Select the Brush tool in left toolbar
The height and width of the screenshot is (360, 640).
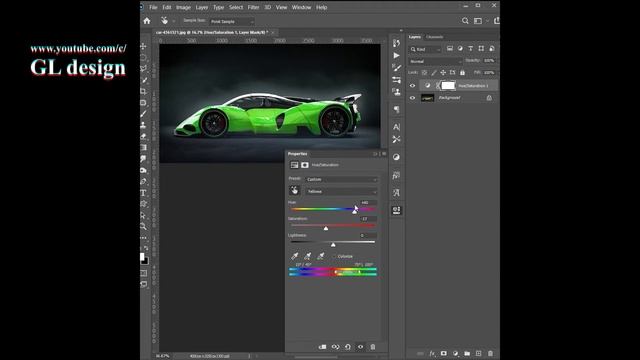(x=143, y=114)
